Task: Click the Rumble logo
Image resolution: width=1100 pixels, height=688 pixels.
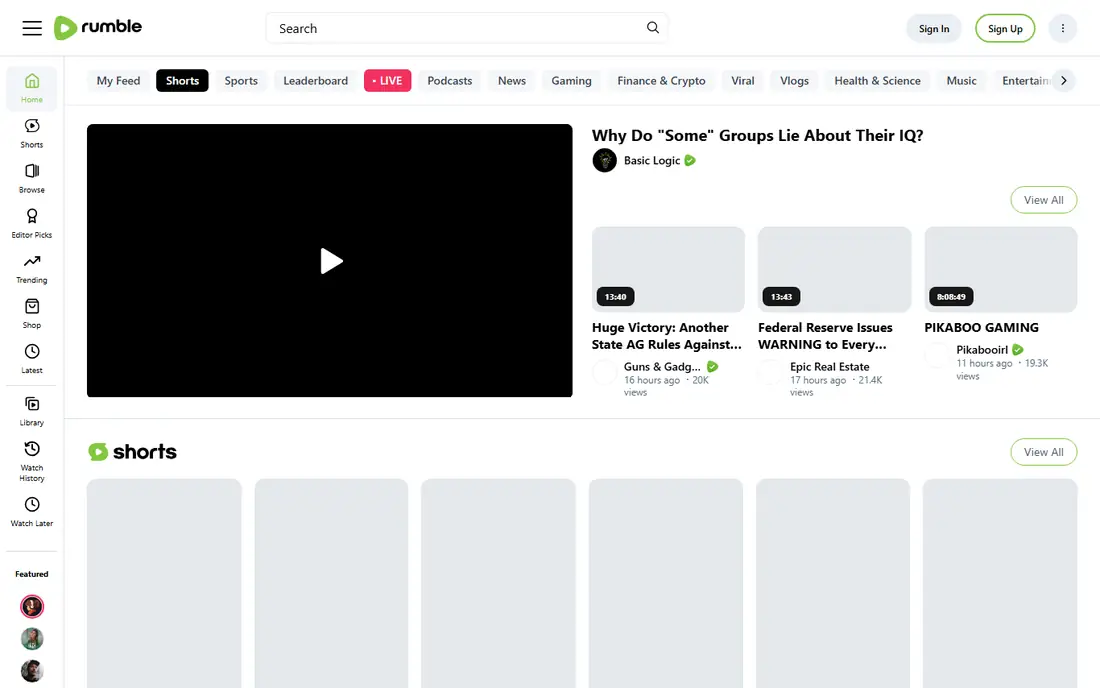Action: click(98, 27)
